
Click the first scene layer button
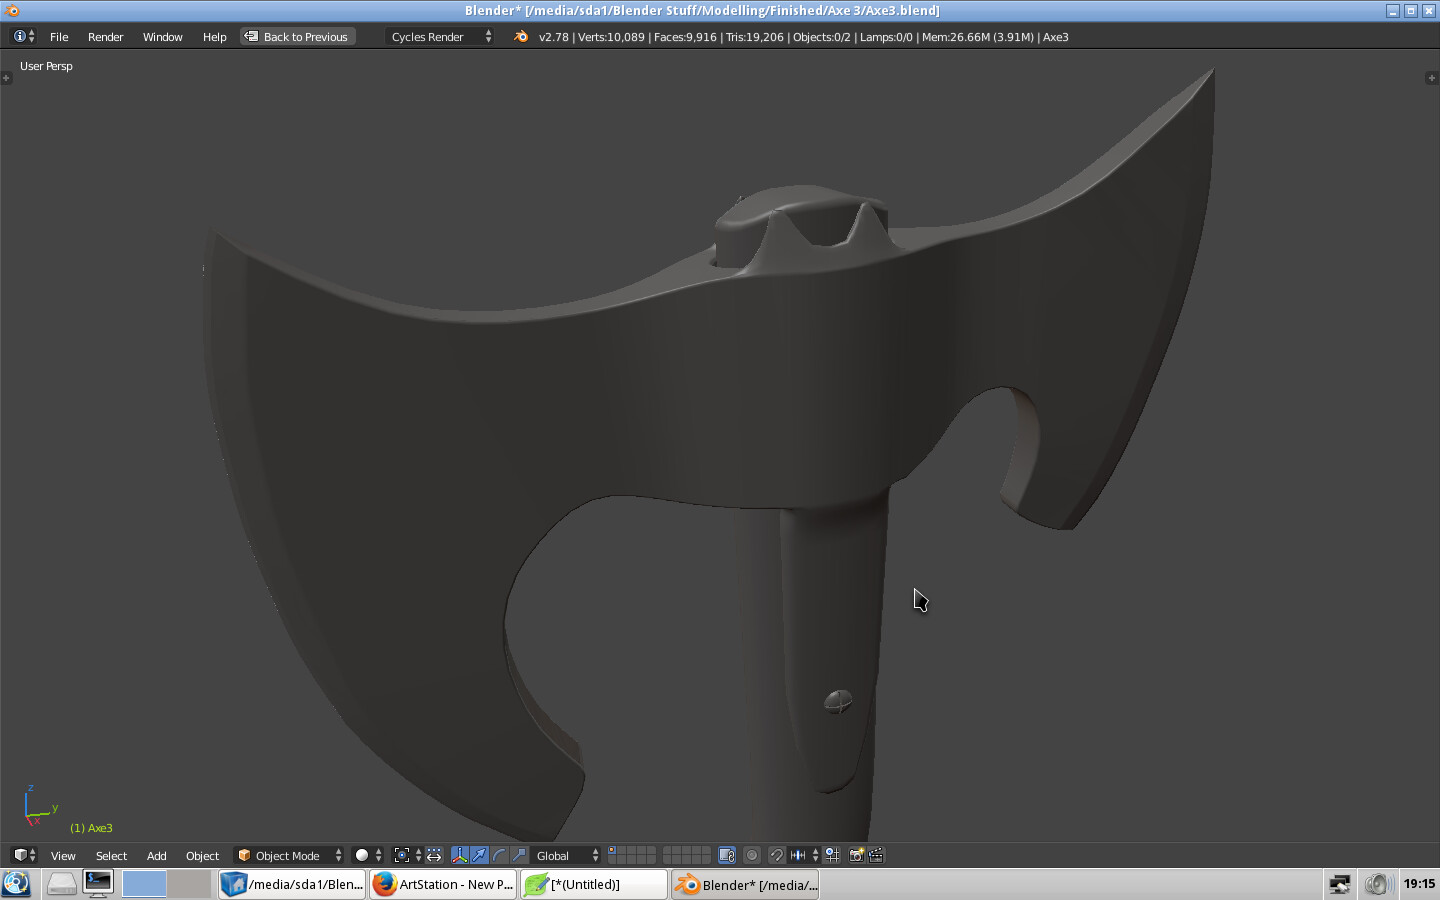613,851
